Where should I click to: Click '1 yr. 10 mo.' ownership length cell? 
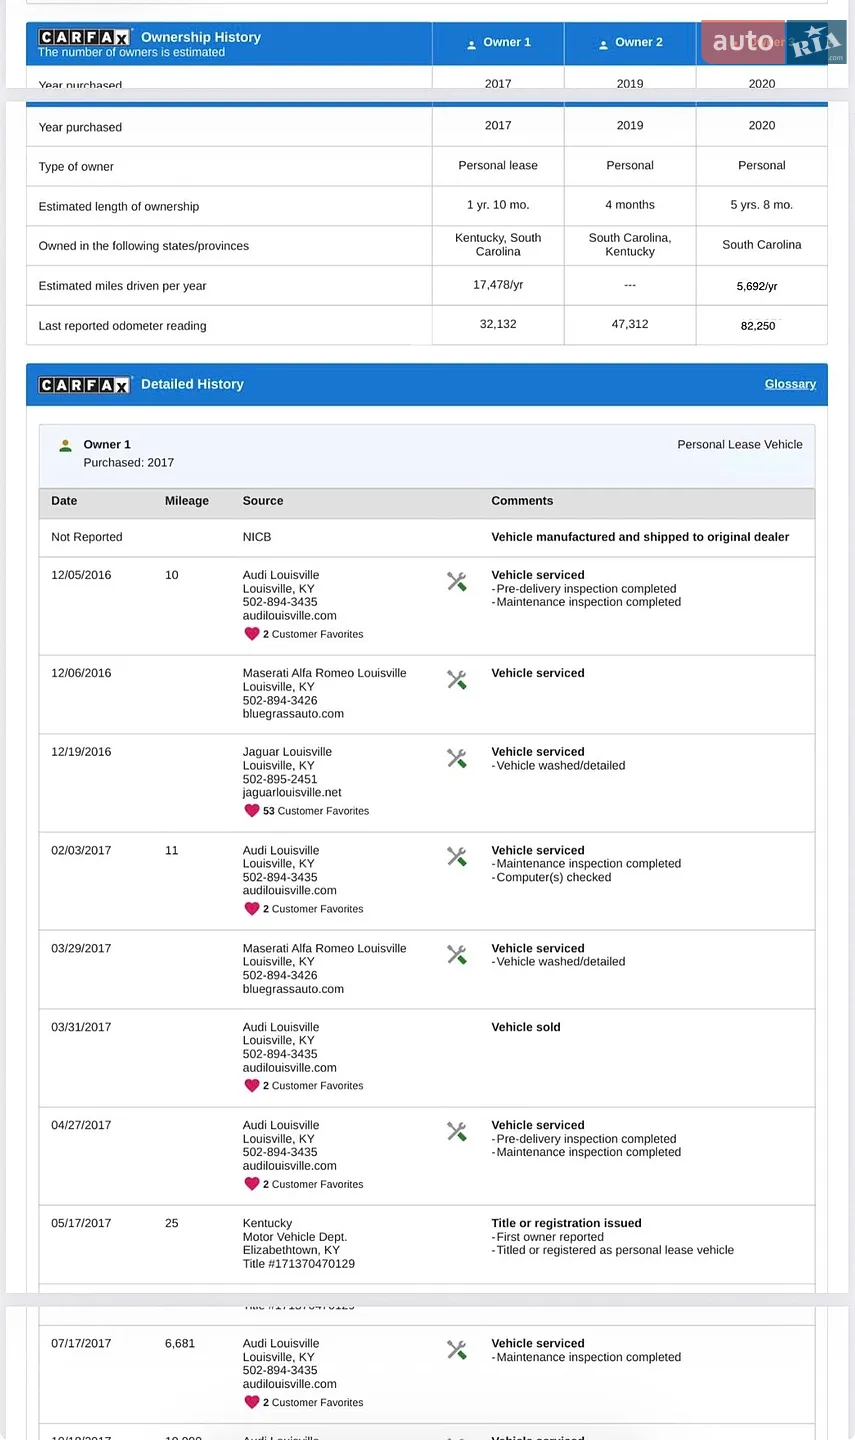[x=498, y=205]
